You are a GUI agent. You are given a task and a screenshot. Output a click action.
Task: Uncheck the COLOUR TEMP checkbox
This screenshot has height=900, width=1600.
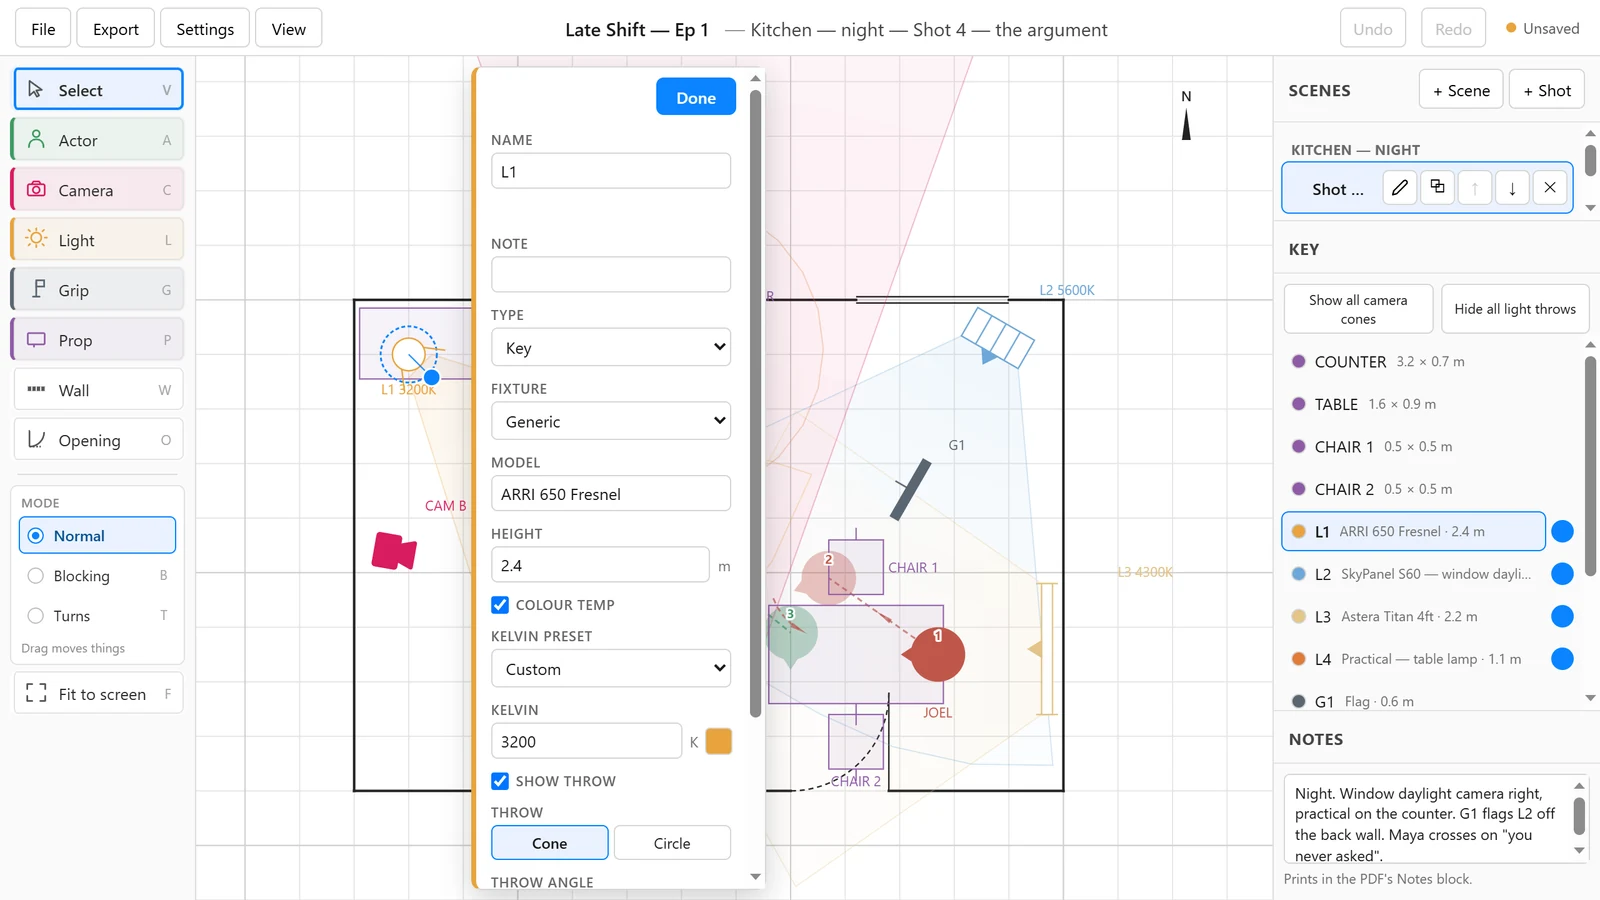pyautogui.click(x=500, y=605)
